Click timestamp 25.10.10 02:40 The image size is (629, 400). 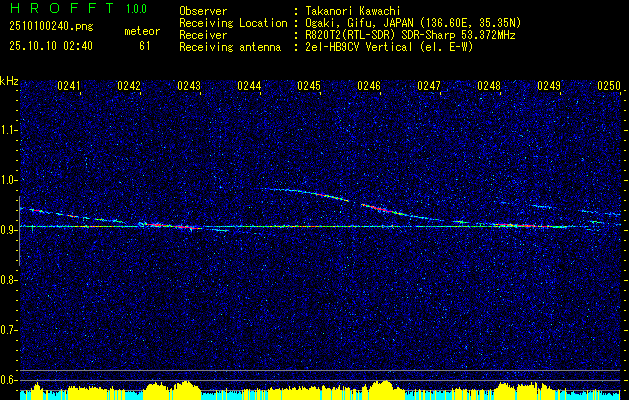(x=51, y=46)
